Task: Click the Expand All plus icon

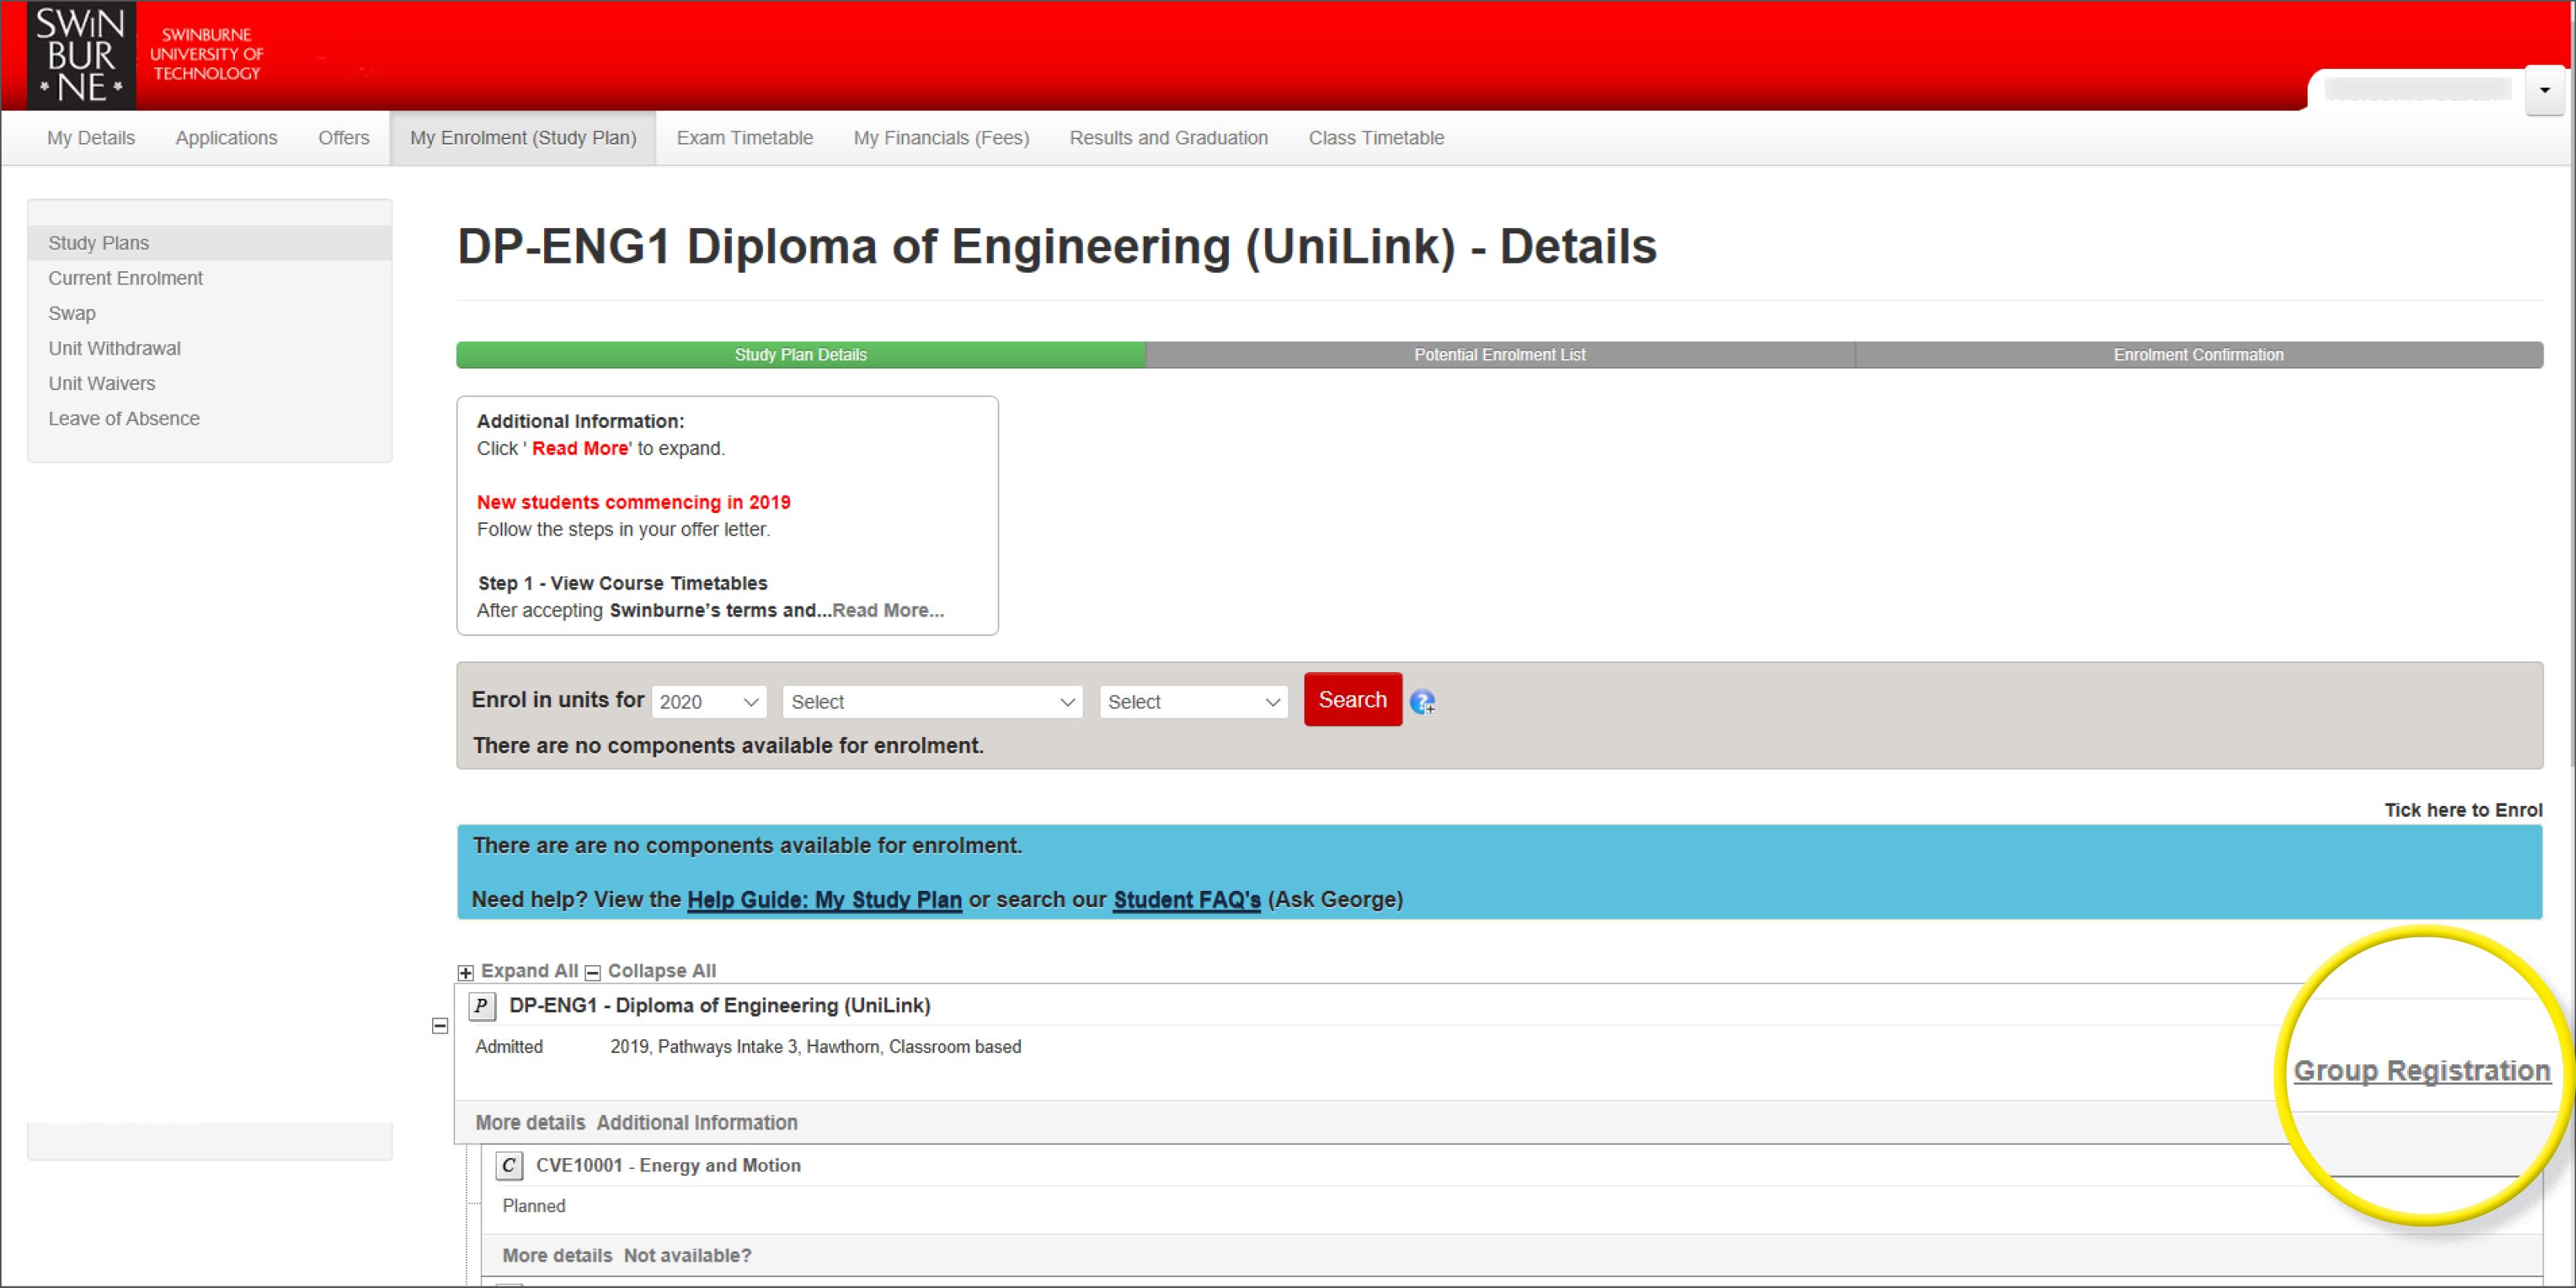Action: pos(466,972)
